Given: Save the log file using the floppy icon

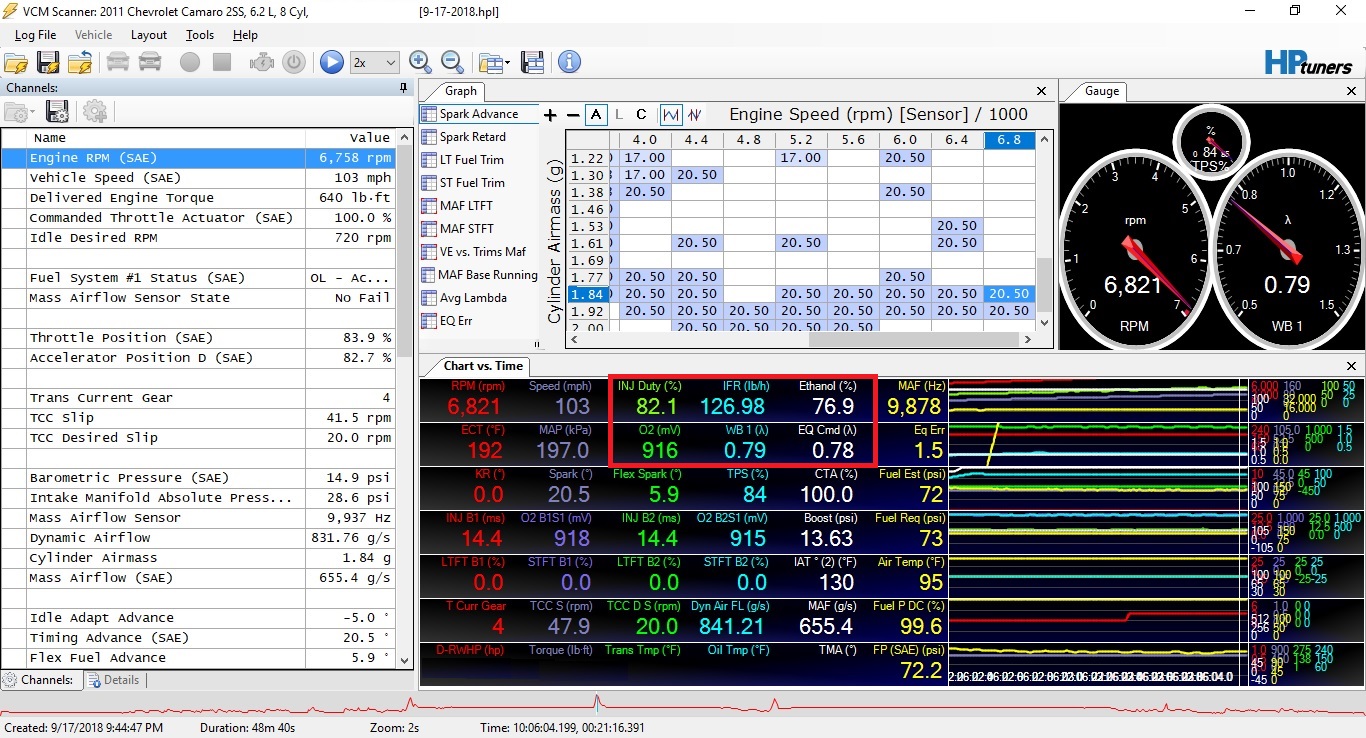Looking at the screenshot, I should 48,62.
